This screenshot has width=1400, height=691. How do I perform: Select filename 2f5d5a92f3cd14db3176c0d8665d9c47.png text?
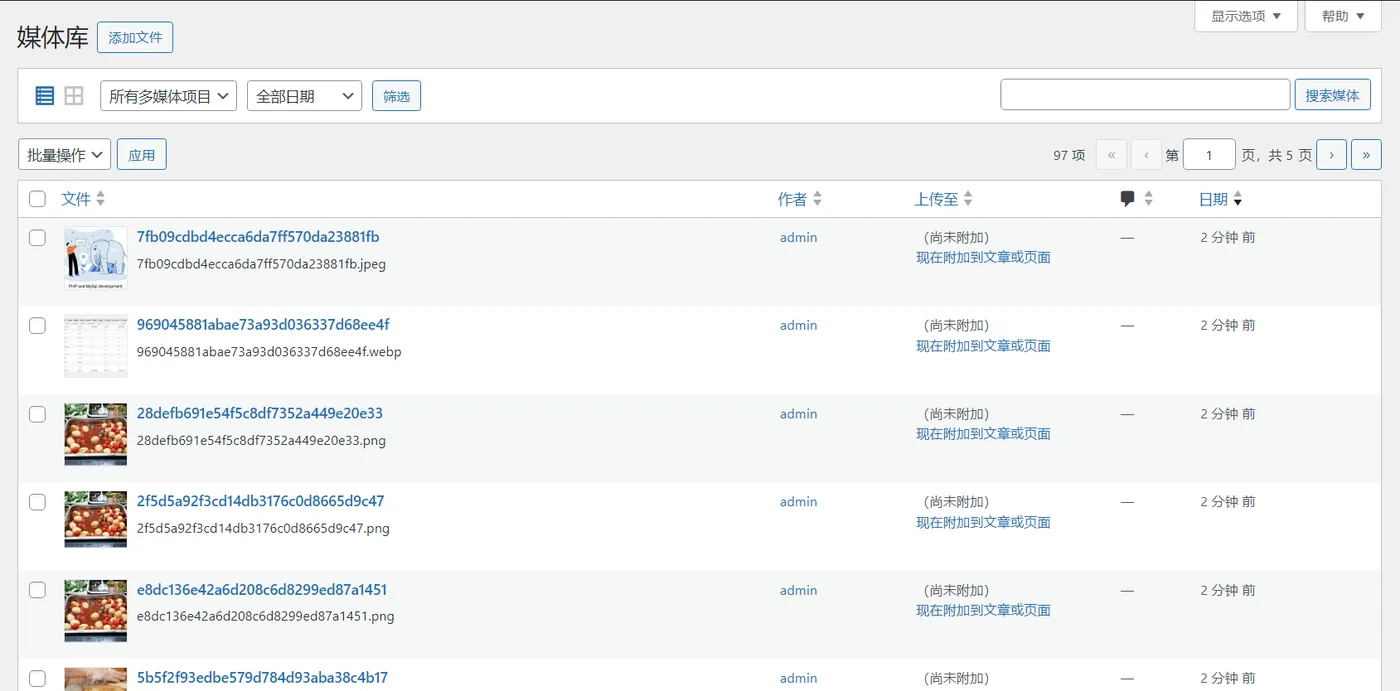(x=263, y=528)
